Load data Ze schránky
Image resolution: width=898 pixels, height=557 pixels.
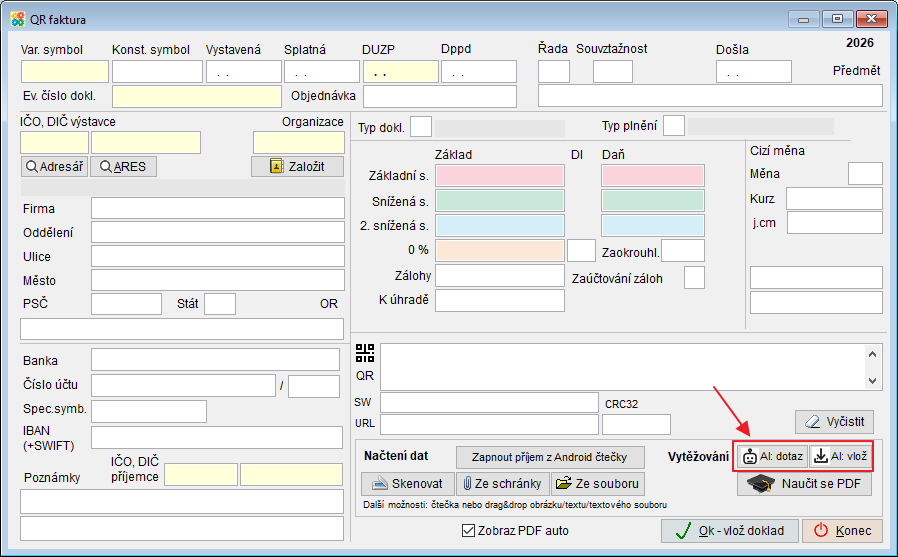pos(503,484)
